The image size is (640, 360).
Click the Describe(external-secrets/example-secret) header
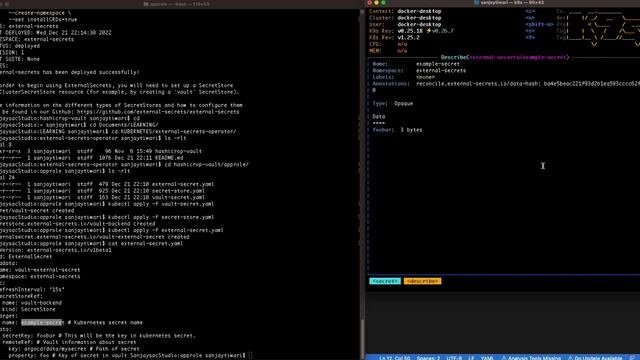coord(505,57)
